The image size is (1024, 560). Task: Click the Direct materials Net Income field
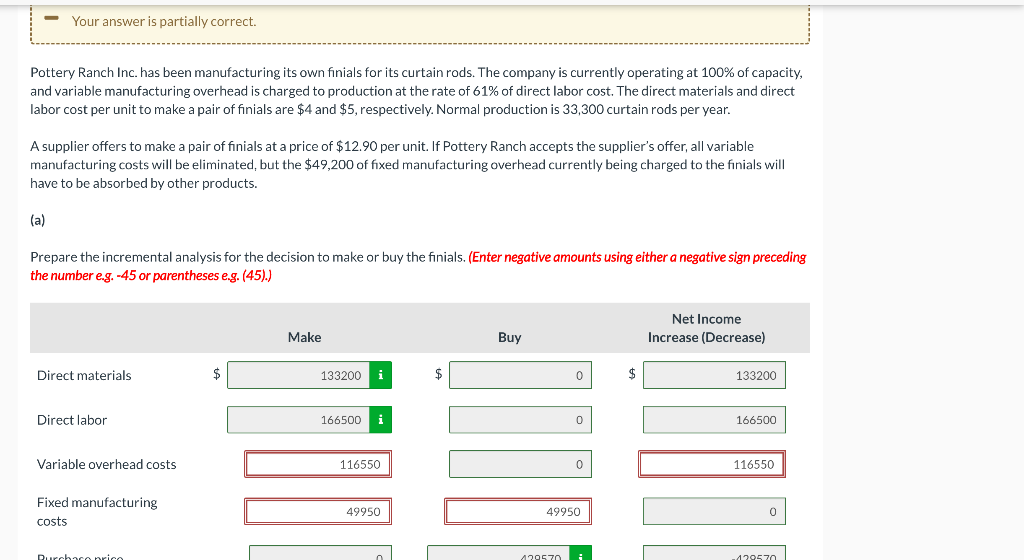[x=714, y=375]
